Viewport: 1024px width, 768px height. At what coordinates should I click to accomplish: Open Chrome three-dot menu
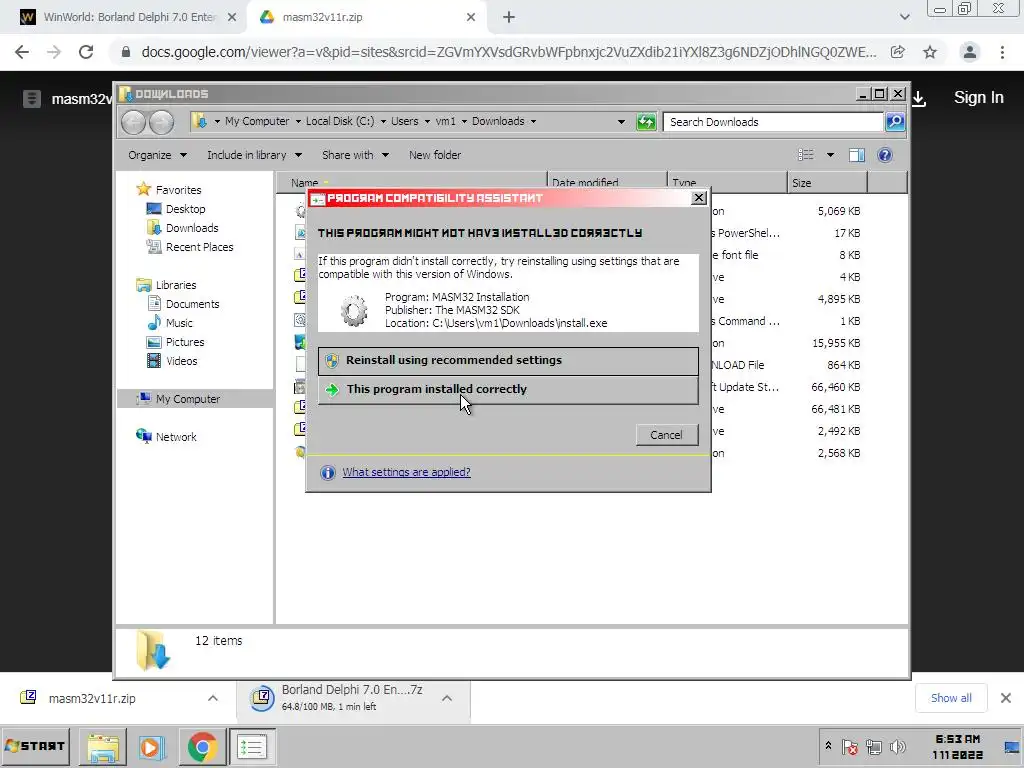tap(1002, 52)
